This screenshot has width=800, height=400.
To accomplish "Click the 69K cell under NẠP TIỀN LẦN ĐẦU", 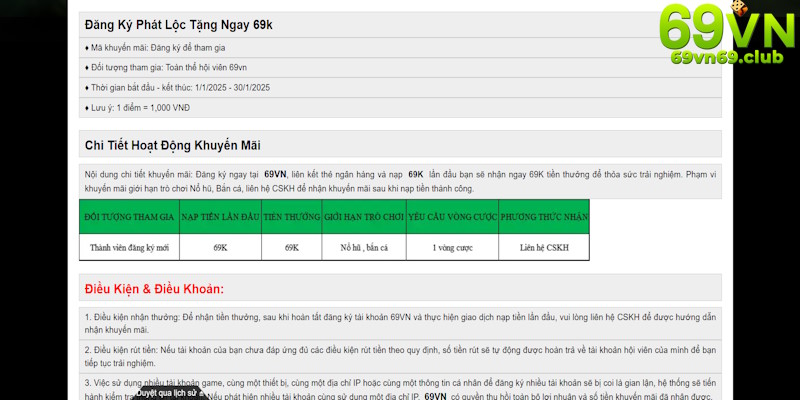I will click(220, 247).
